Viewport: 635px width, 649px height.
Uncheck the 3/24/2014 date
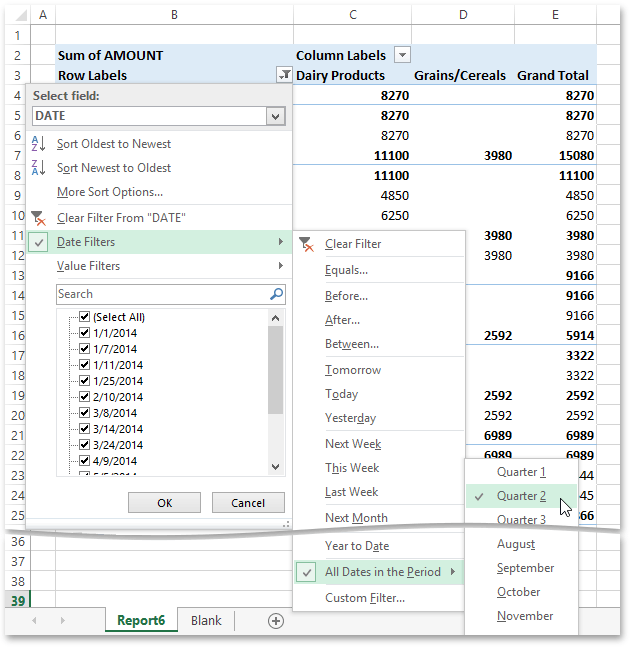point(84,445)
